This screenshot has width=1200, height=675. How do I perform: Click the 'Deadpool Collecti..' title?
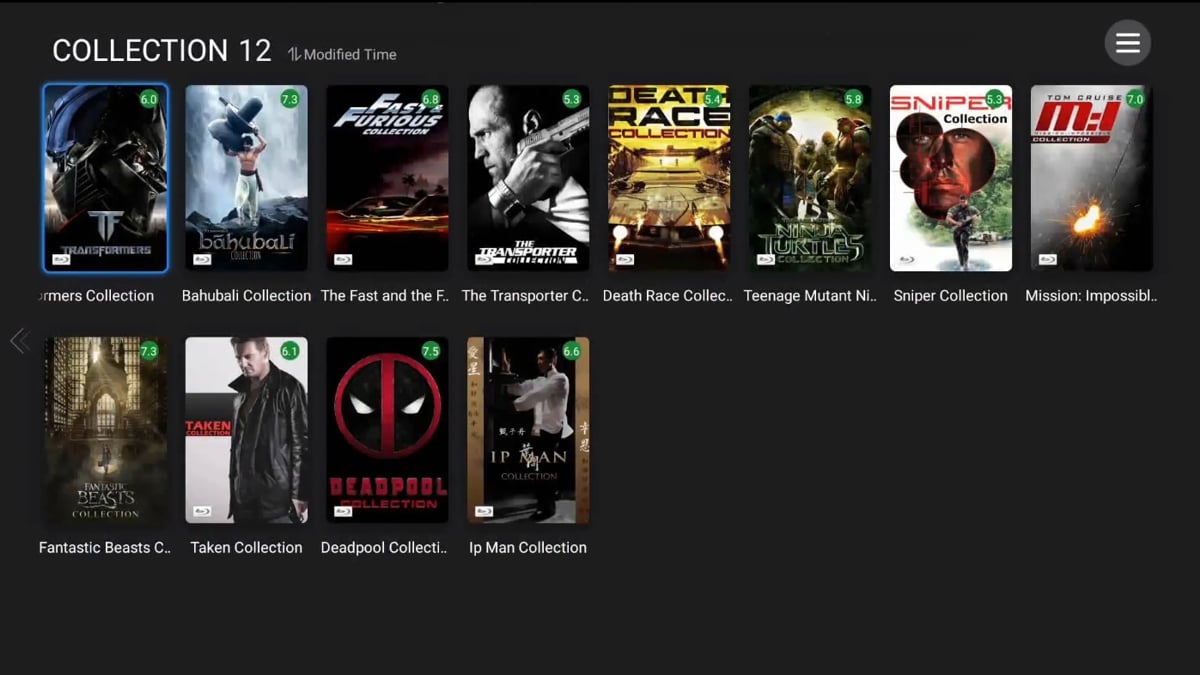click(384, 547)
